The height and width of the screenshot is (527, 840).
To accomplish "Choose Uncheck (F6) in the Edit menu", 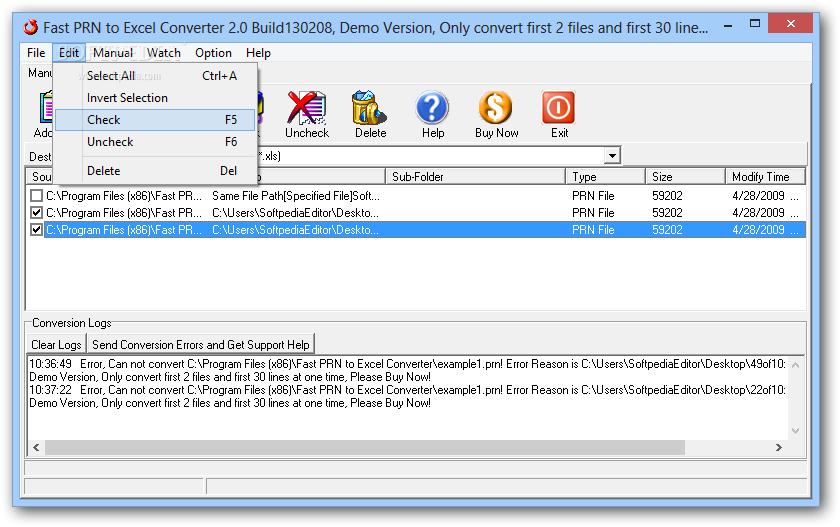I will [x=155, y=142].
